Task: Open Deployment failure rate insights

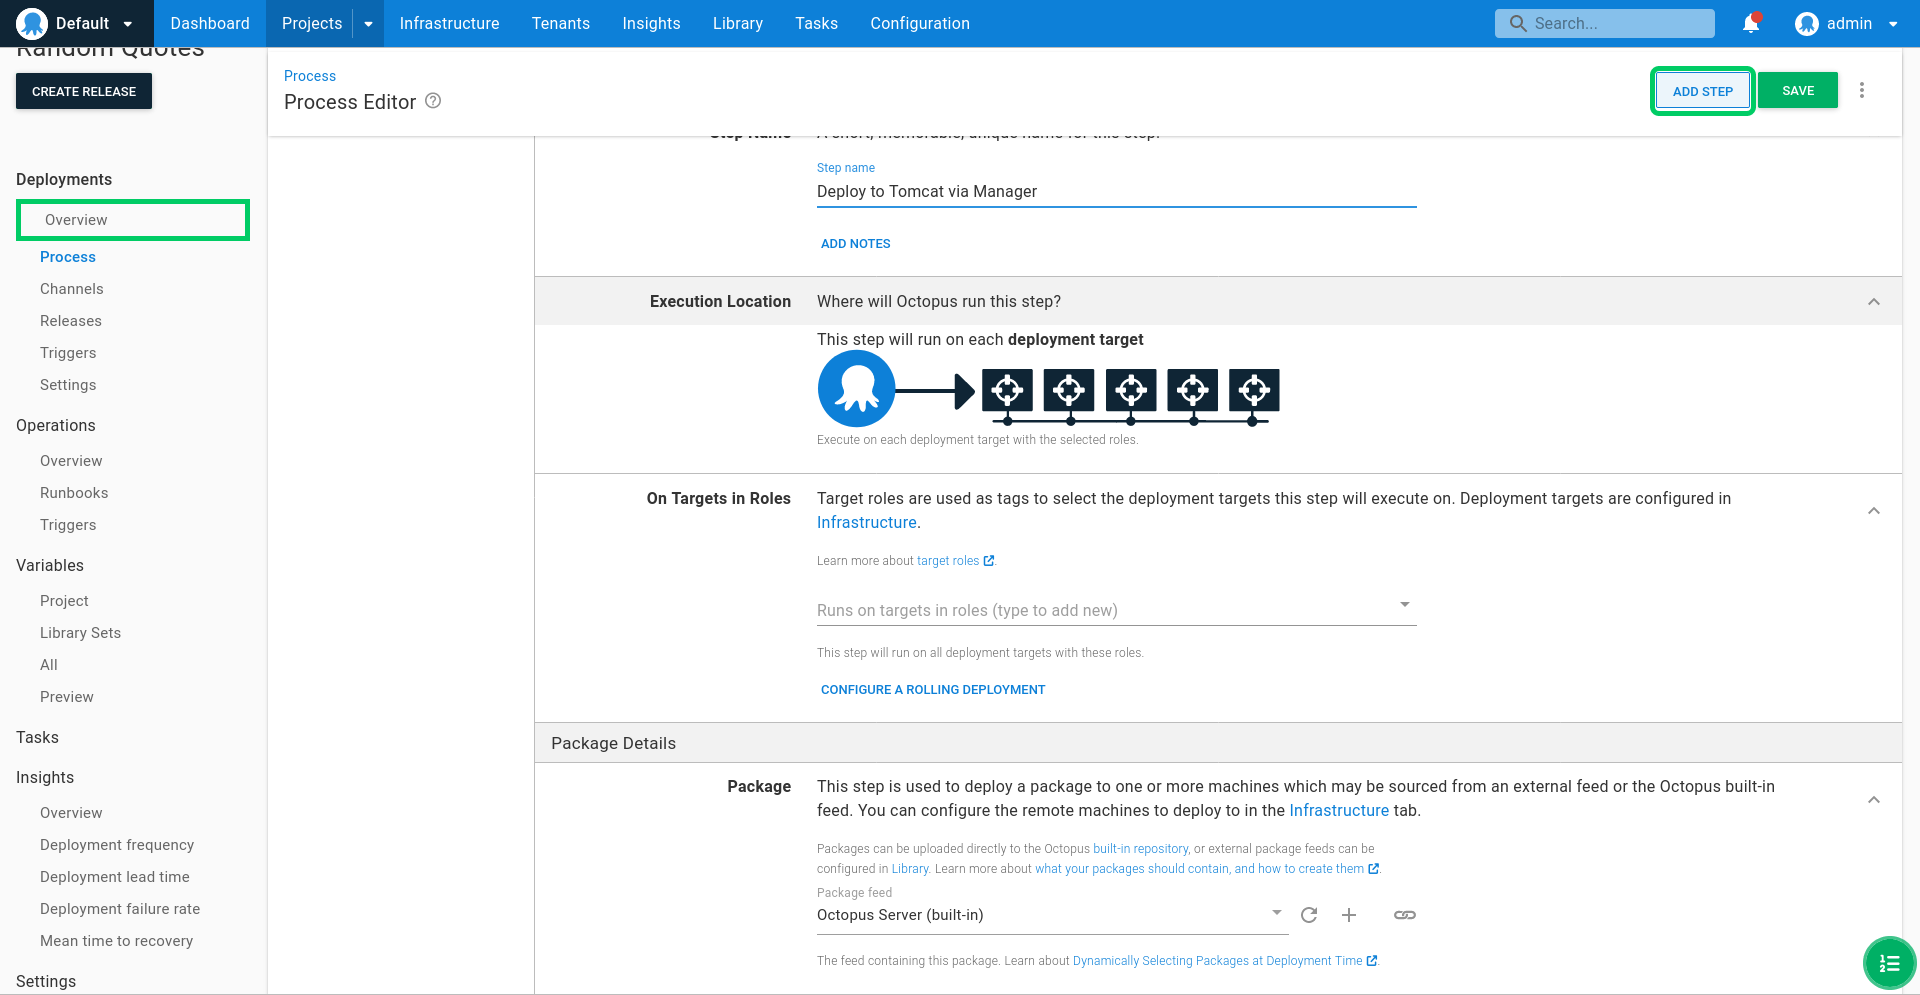Action: [x=120, y=909]
